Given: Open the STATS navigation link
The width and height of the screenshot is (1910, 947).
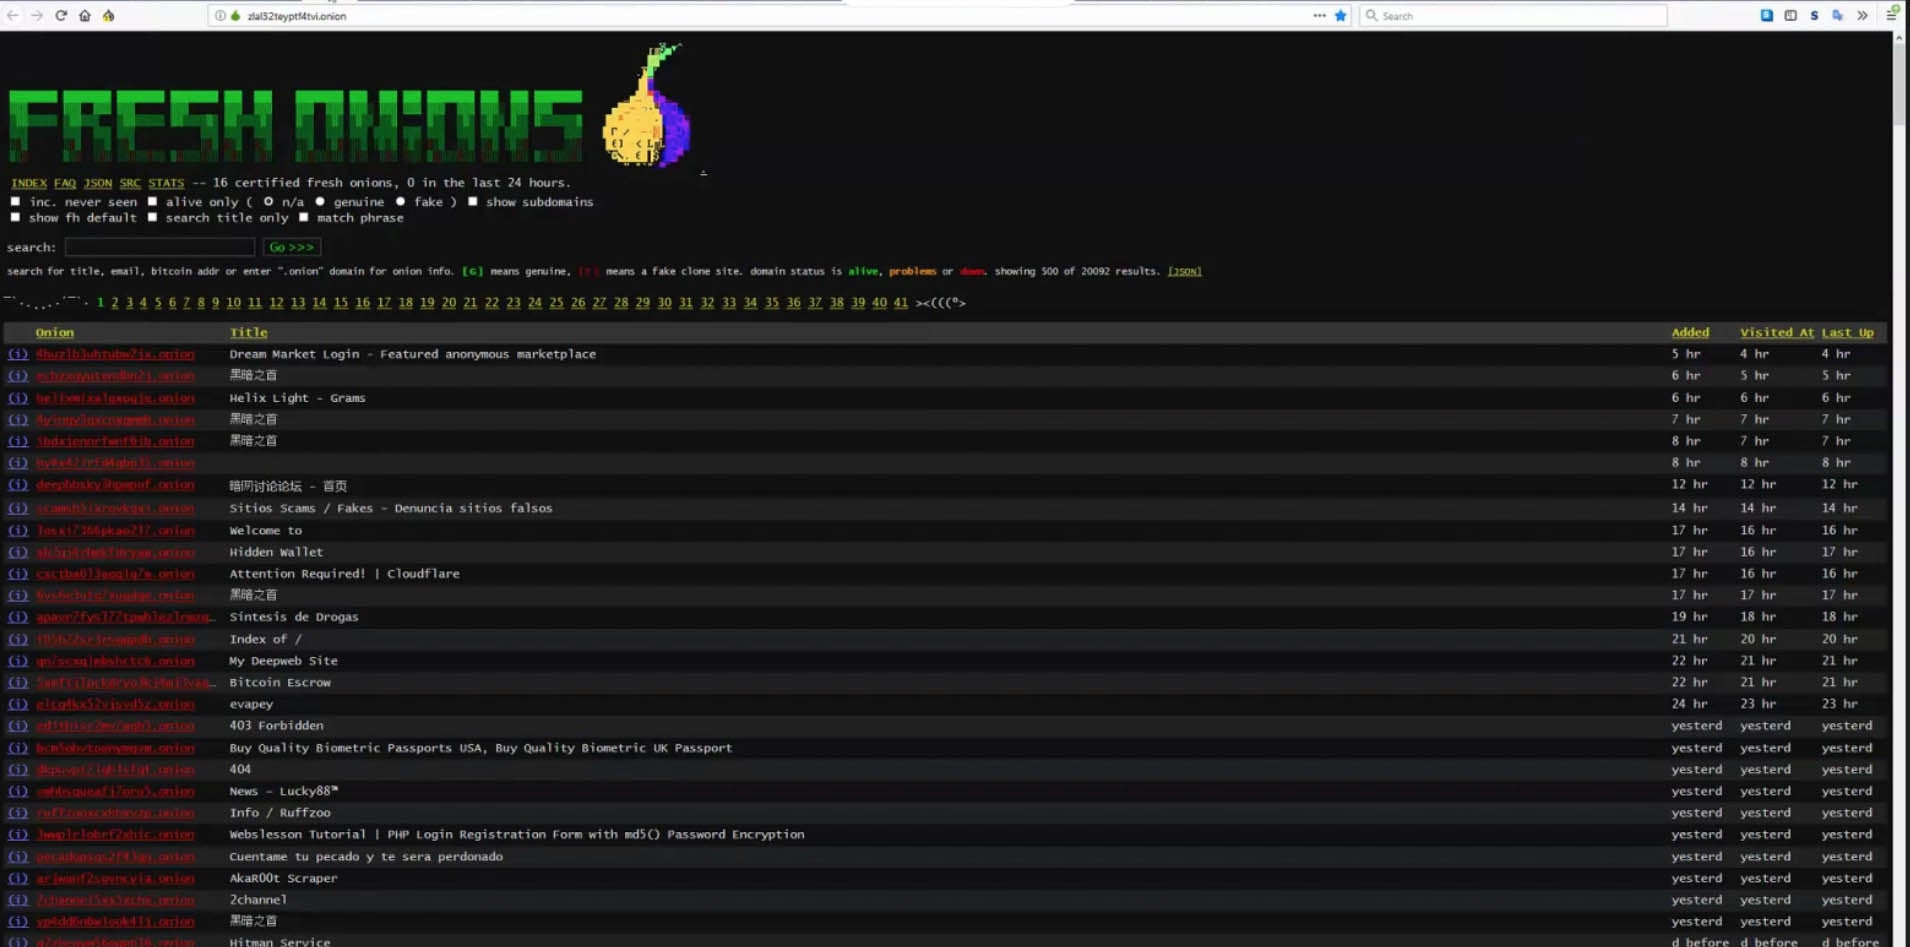Looking at the screenshot, I should (166, 183).
